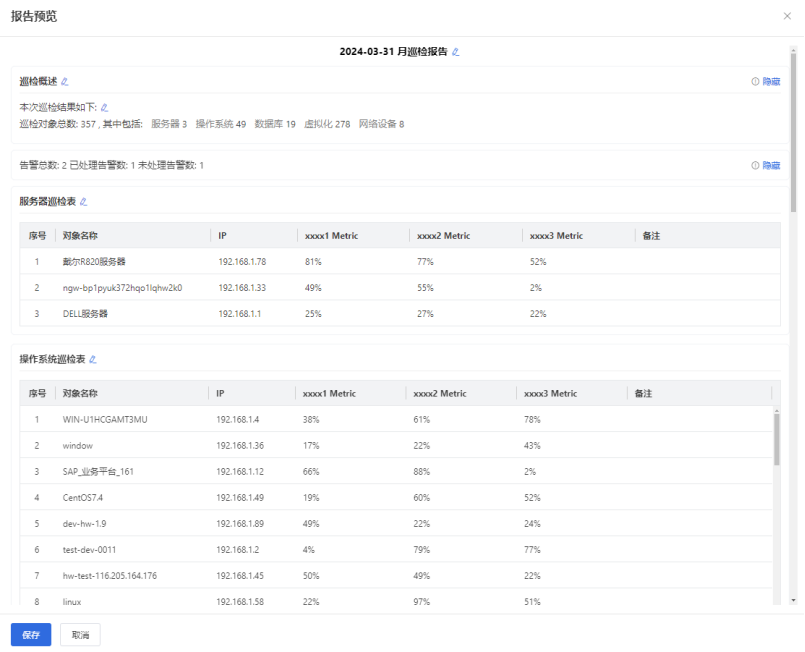Close the 报告预览 dialog
Image resolution: width=805 pixels, height=652 pixels.
(787, 16)
